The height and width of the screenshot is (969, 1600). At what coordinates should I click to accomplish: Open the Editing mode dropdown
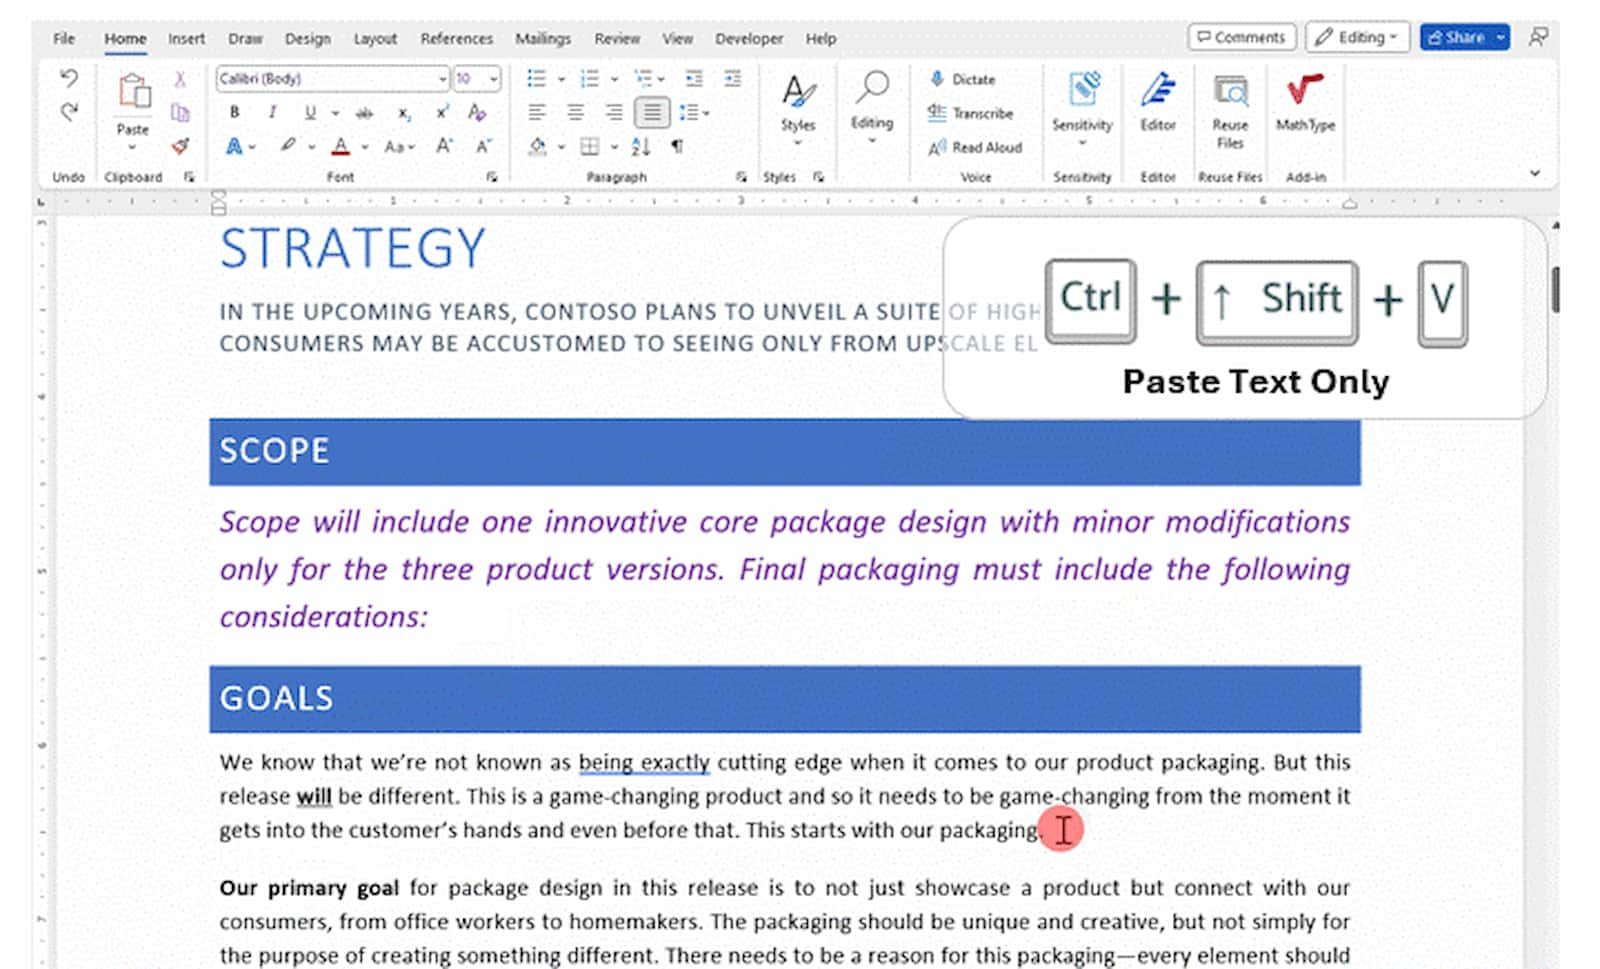1357,37
